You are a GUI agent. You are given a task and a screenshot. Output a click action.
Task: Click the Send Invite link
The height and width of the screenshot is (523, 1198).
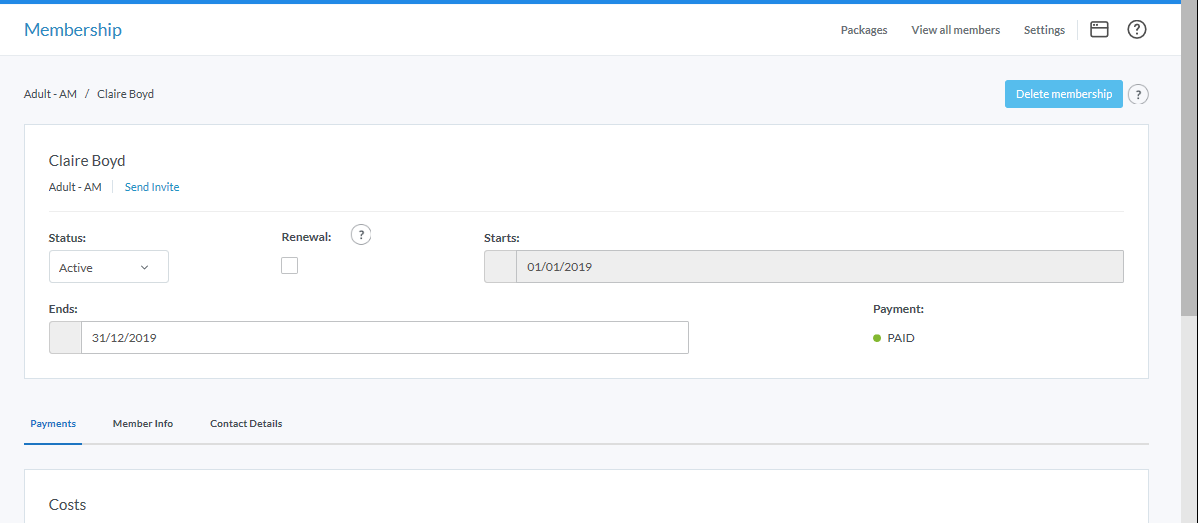pyautogui.click(x=152, y=187)
